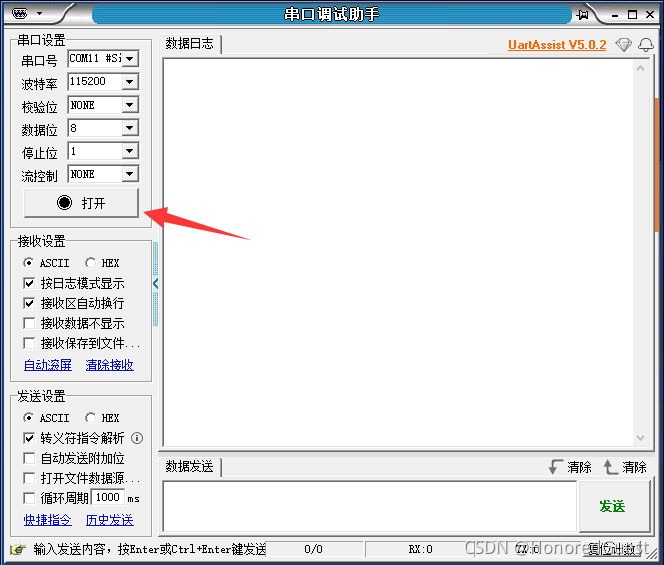Image resolution: width=664 pixels, height=565 pixels.
Task: Click the status bar hand icon
Action: pyautogui.click(x=18, y=549)
